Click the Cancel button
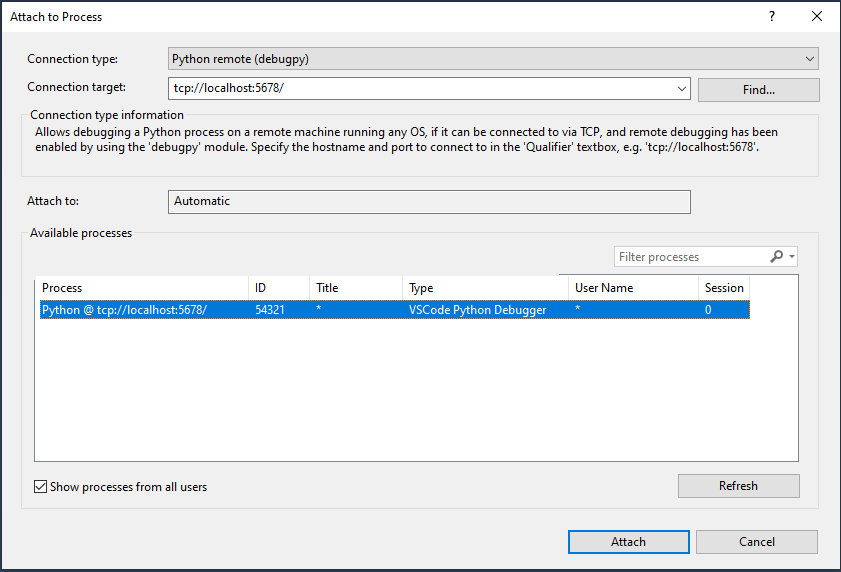The width and height of the screenshot is (841, 572). click(757, 542)
